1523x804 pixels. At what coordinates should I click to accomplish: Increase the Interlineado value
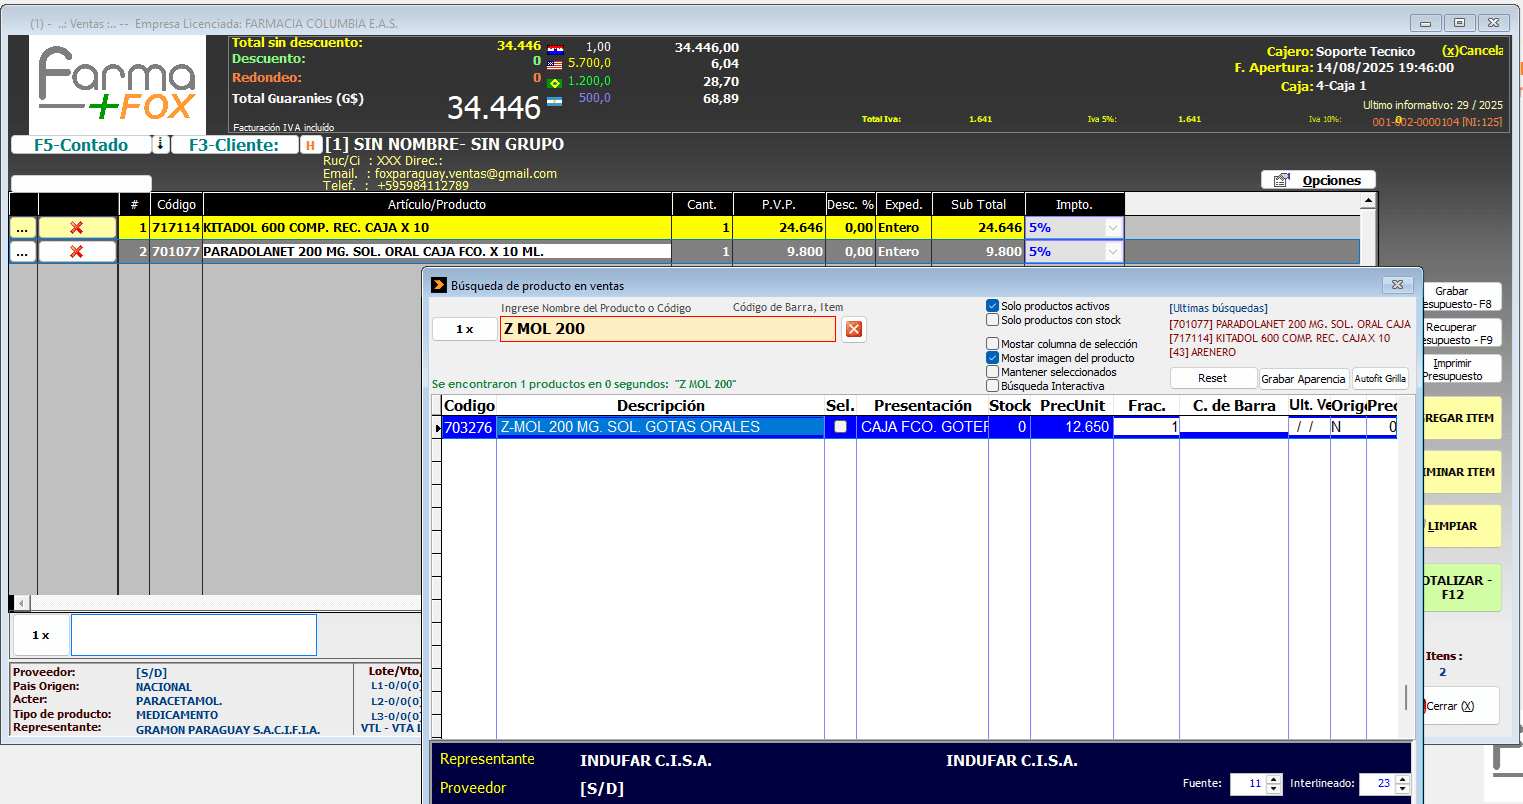click(x=1403, y=779)
